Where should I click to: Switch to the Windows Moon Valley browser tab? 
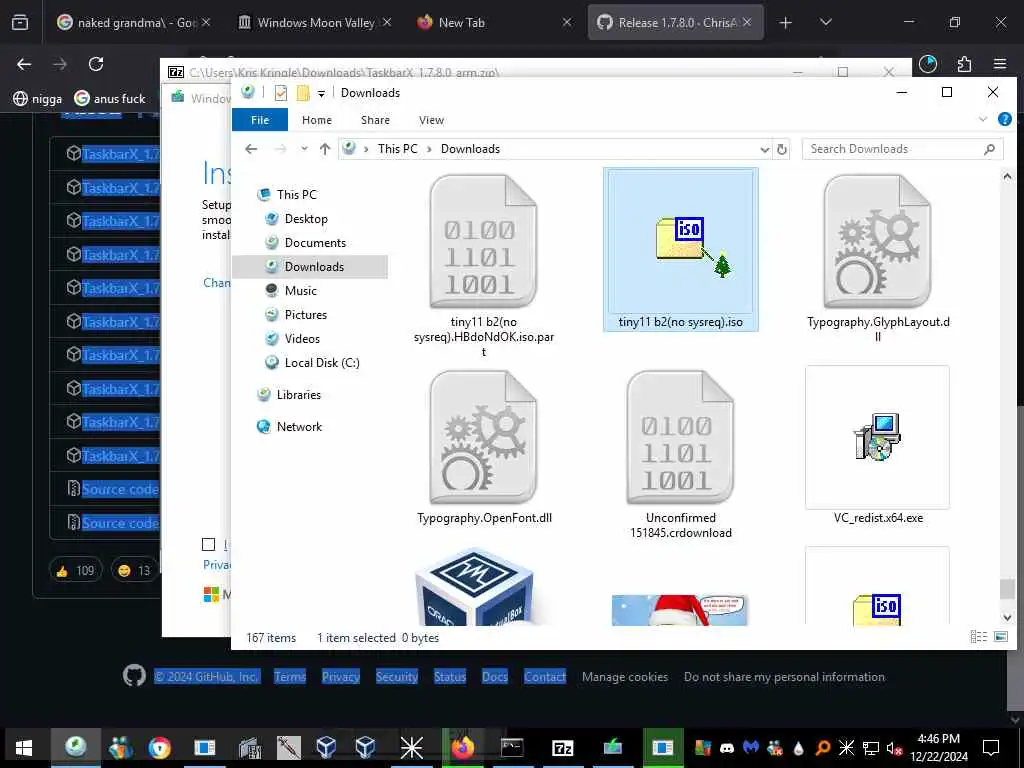[x=315, y=22]
